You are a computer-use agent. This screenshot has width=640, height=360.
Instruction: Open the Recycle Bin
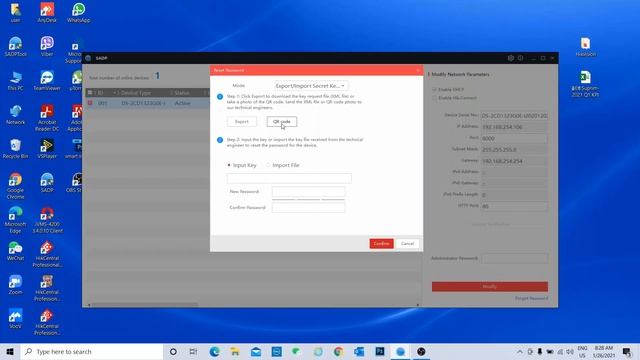click(x=16, y=148)
